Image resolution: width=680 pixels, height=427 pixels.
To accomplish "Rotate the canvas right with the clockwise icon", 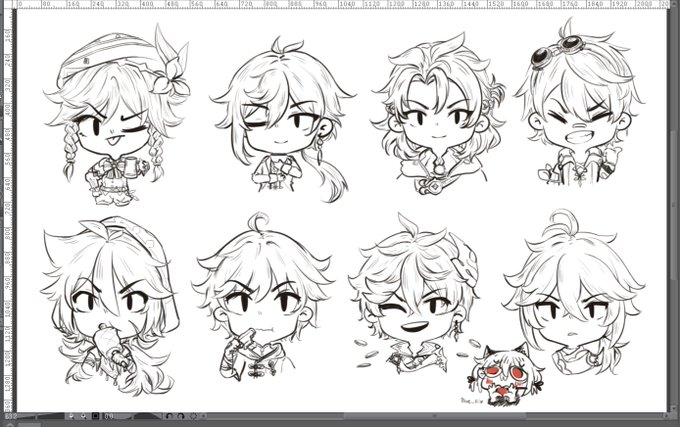I will coord(180,416).
